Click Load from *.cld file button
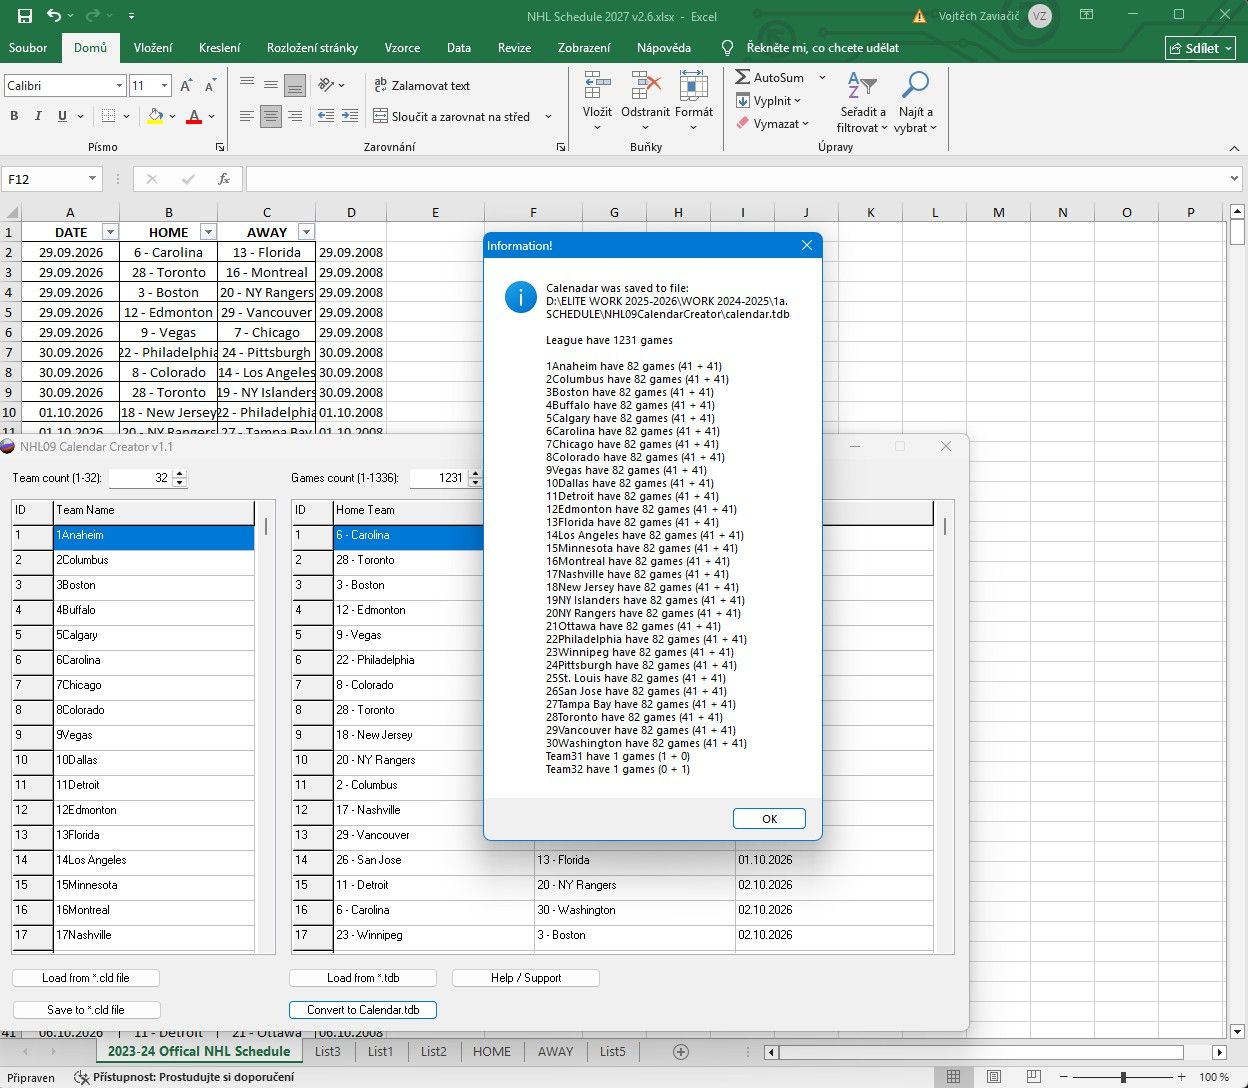The height and width of the screenshot is (1088, 1248). point(86,978)
